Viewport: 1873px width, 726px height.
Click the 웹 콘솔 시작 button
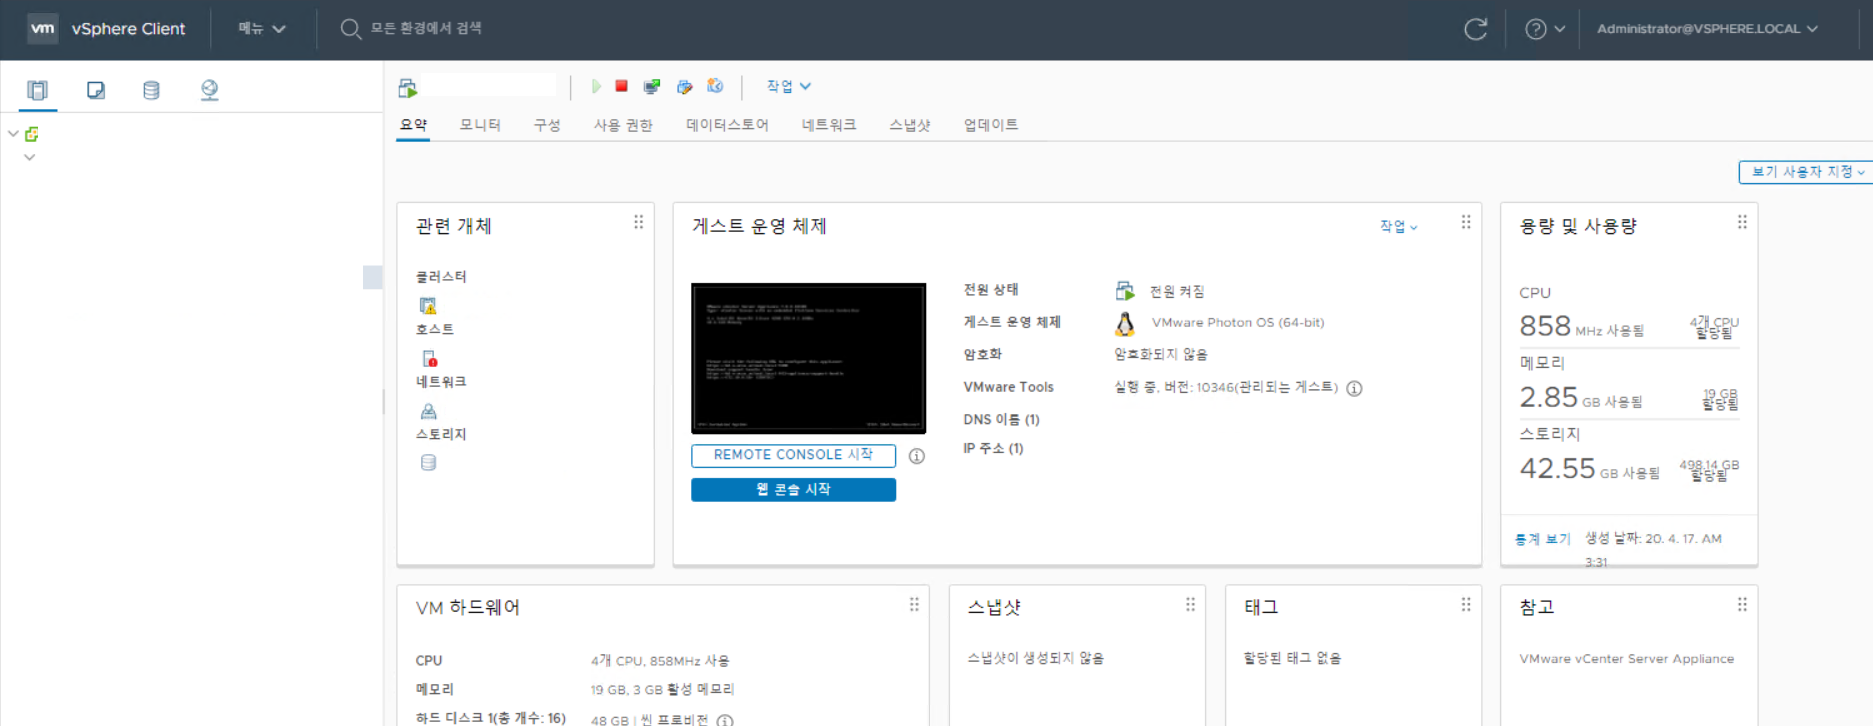793,489
